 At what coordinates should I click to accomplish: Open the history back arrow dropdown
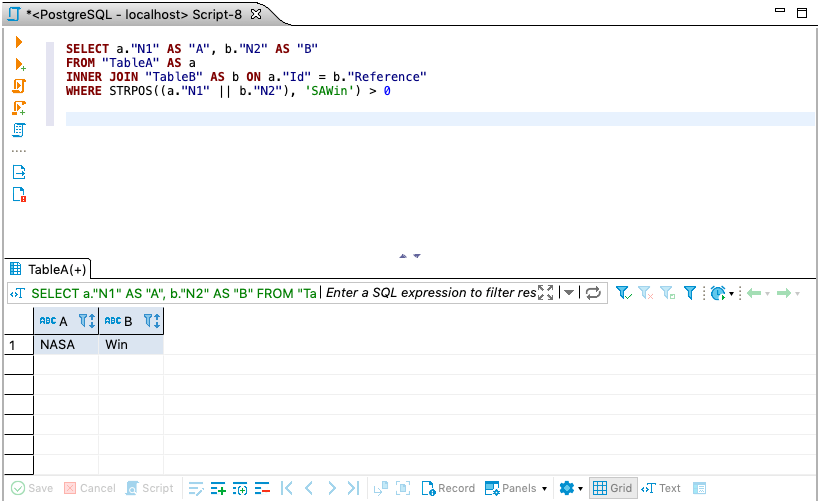(x=767, y=294)
